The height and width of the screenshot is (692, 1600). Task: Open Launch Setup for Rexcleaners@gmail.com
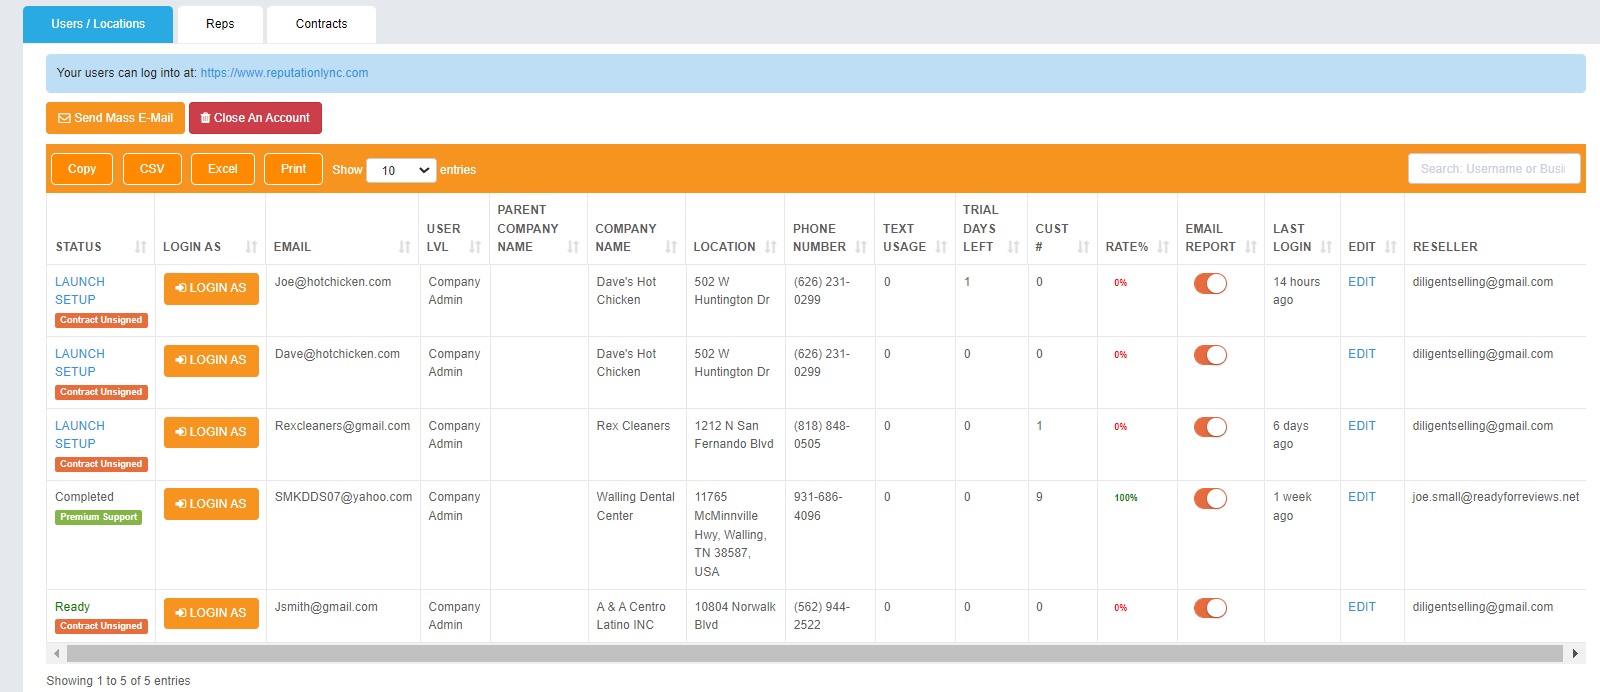point(79,434)
